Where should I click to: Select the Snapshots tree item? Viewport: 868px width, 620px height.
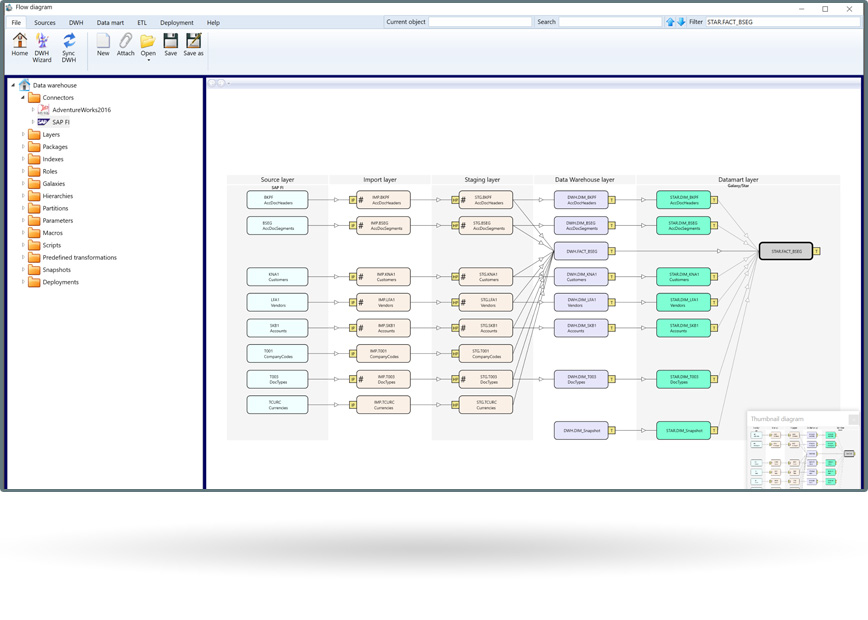(56, 270)
